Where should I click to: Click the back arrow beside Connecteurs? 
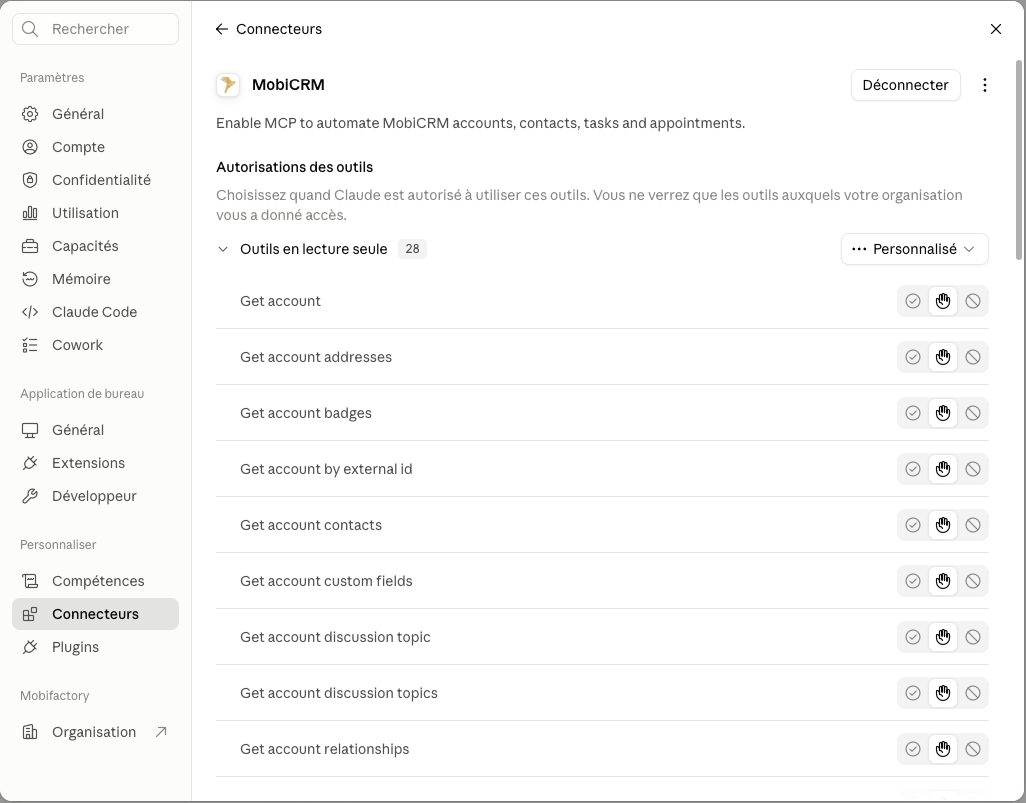[222, 29]
